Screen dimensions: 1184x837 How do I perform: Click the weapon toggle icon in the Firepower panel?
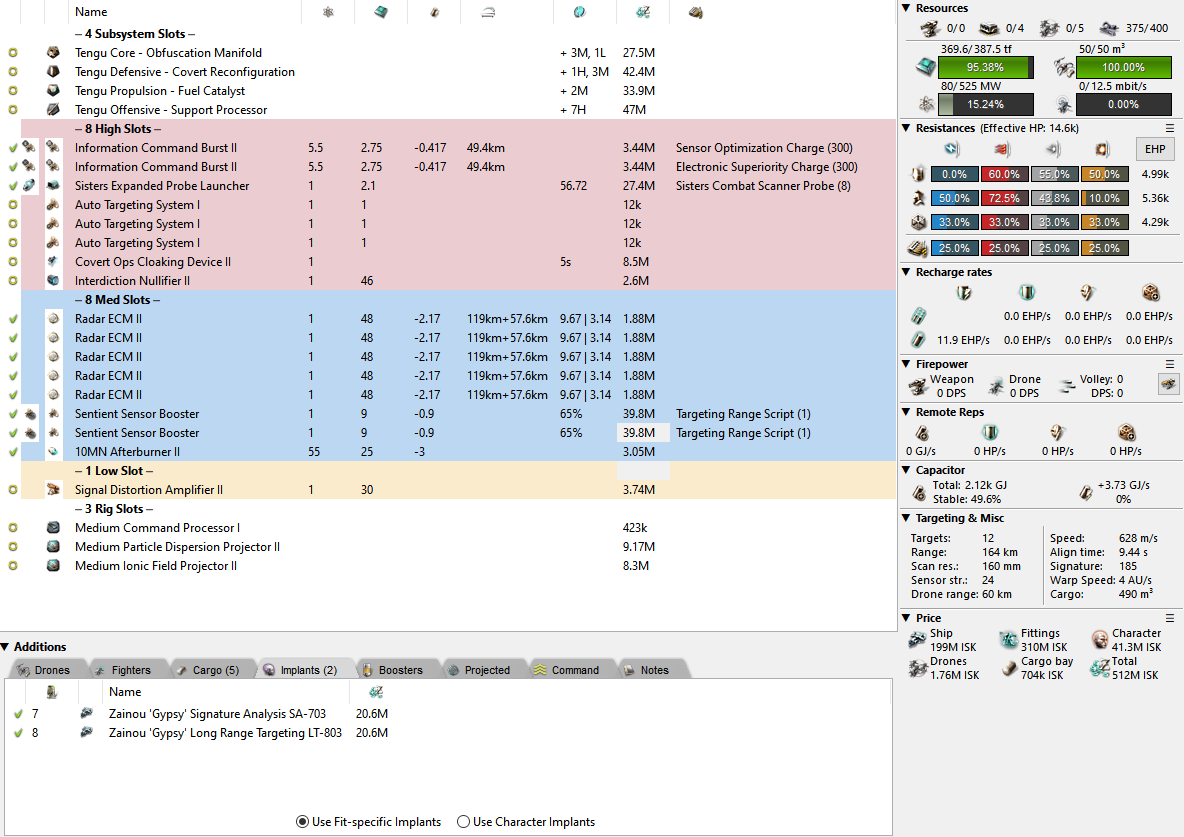pyautogui.click(x=1166, y=383)
